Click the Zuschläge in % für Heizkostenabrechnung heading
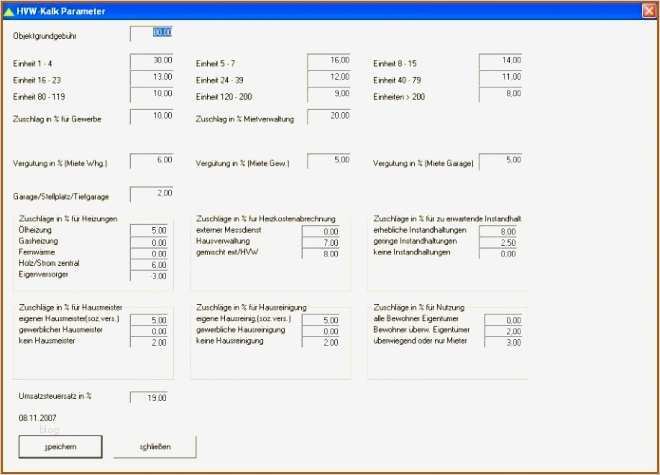Image resolution: width=660 pixels, height=475 pixels. click(x=266, y=219)
